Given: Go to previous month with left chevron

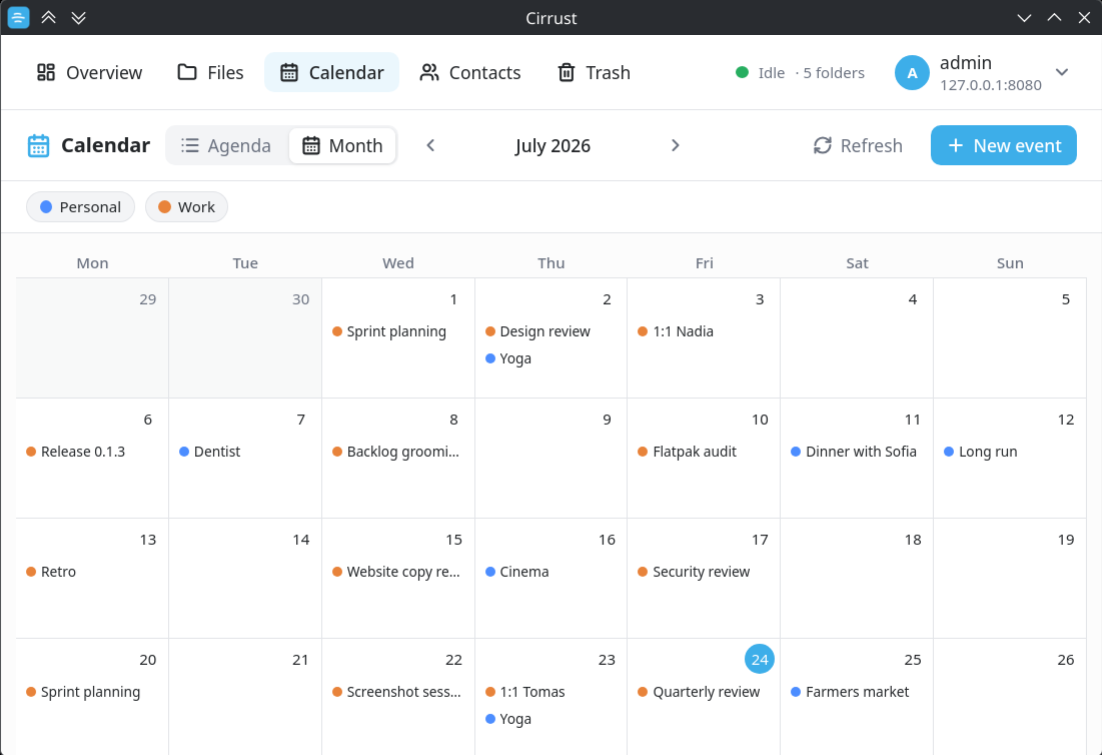Looking at the screenshot, I should pos(431,146).
